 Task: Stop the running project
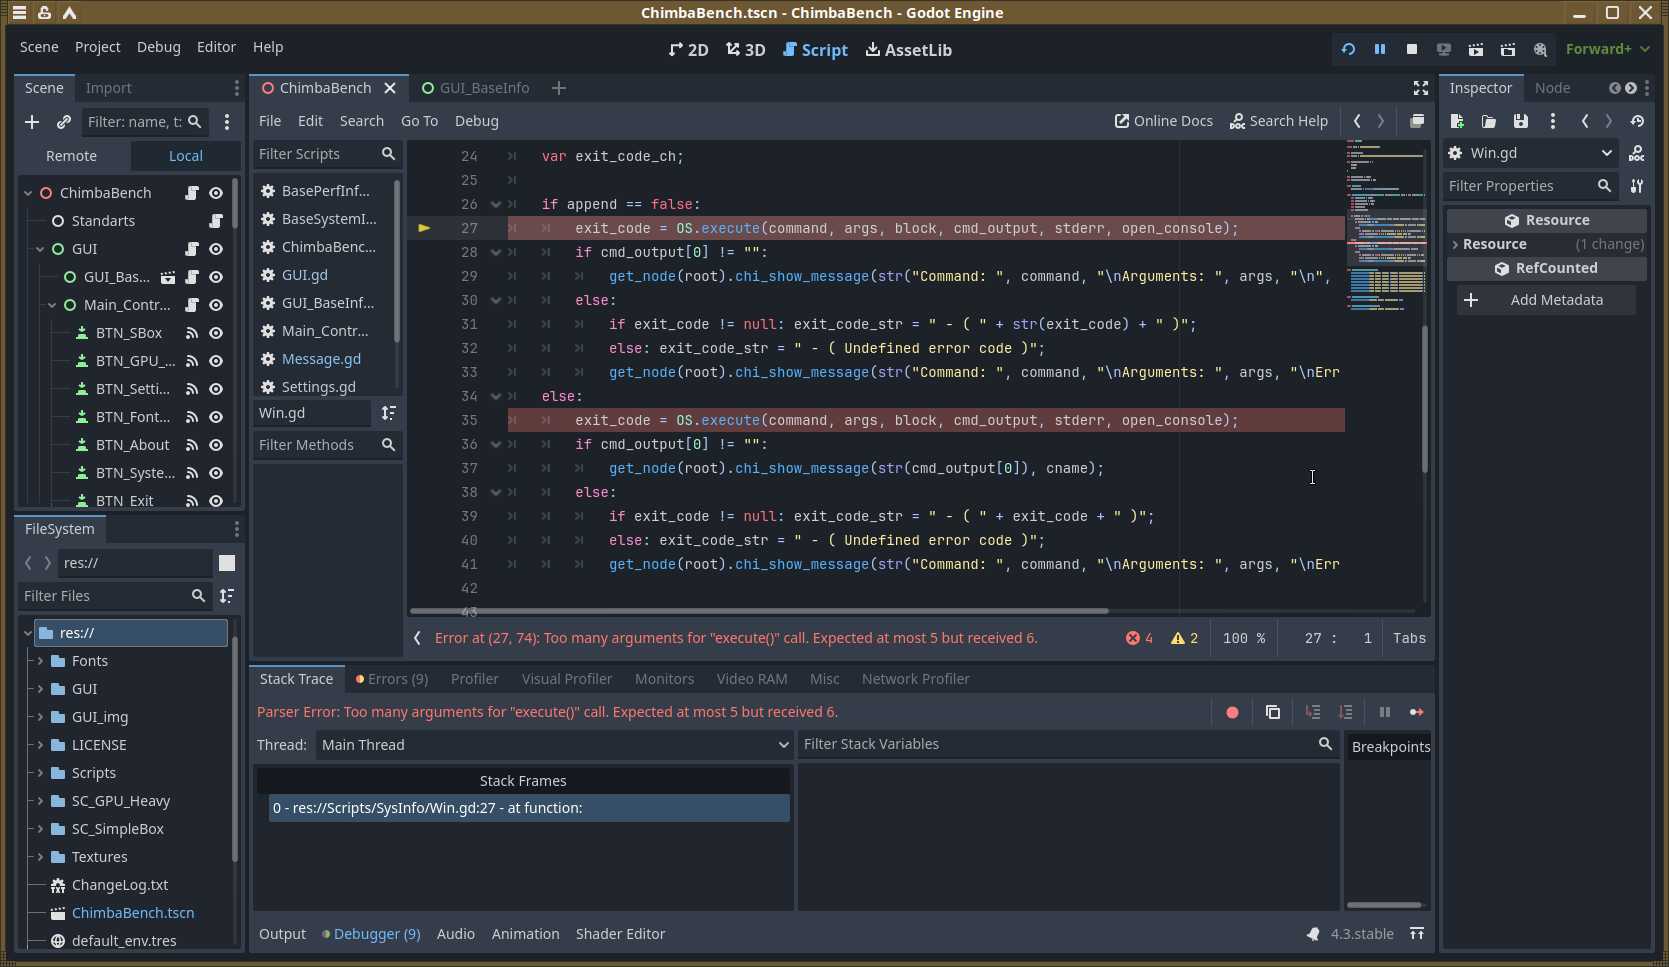(1411, 49)
